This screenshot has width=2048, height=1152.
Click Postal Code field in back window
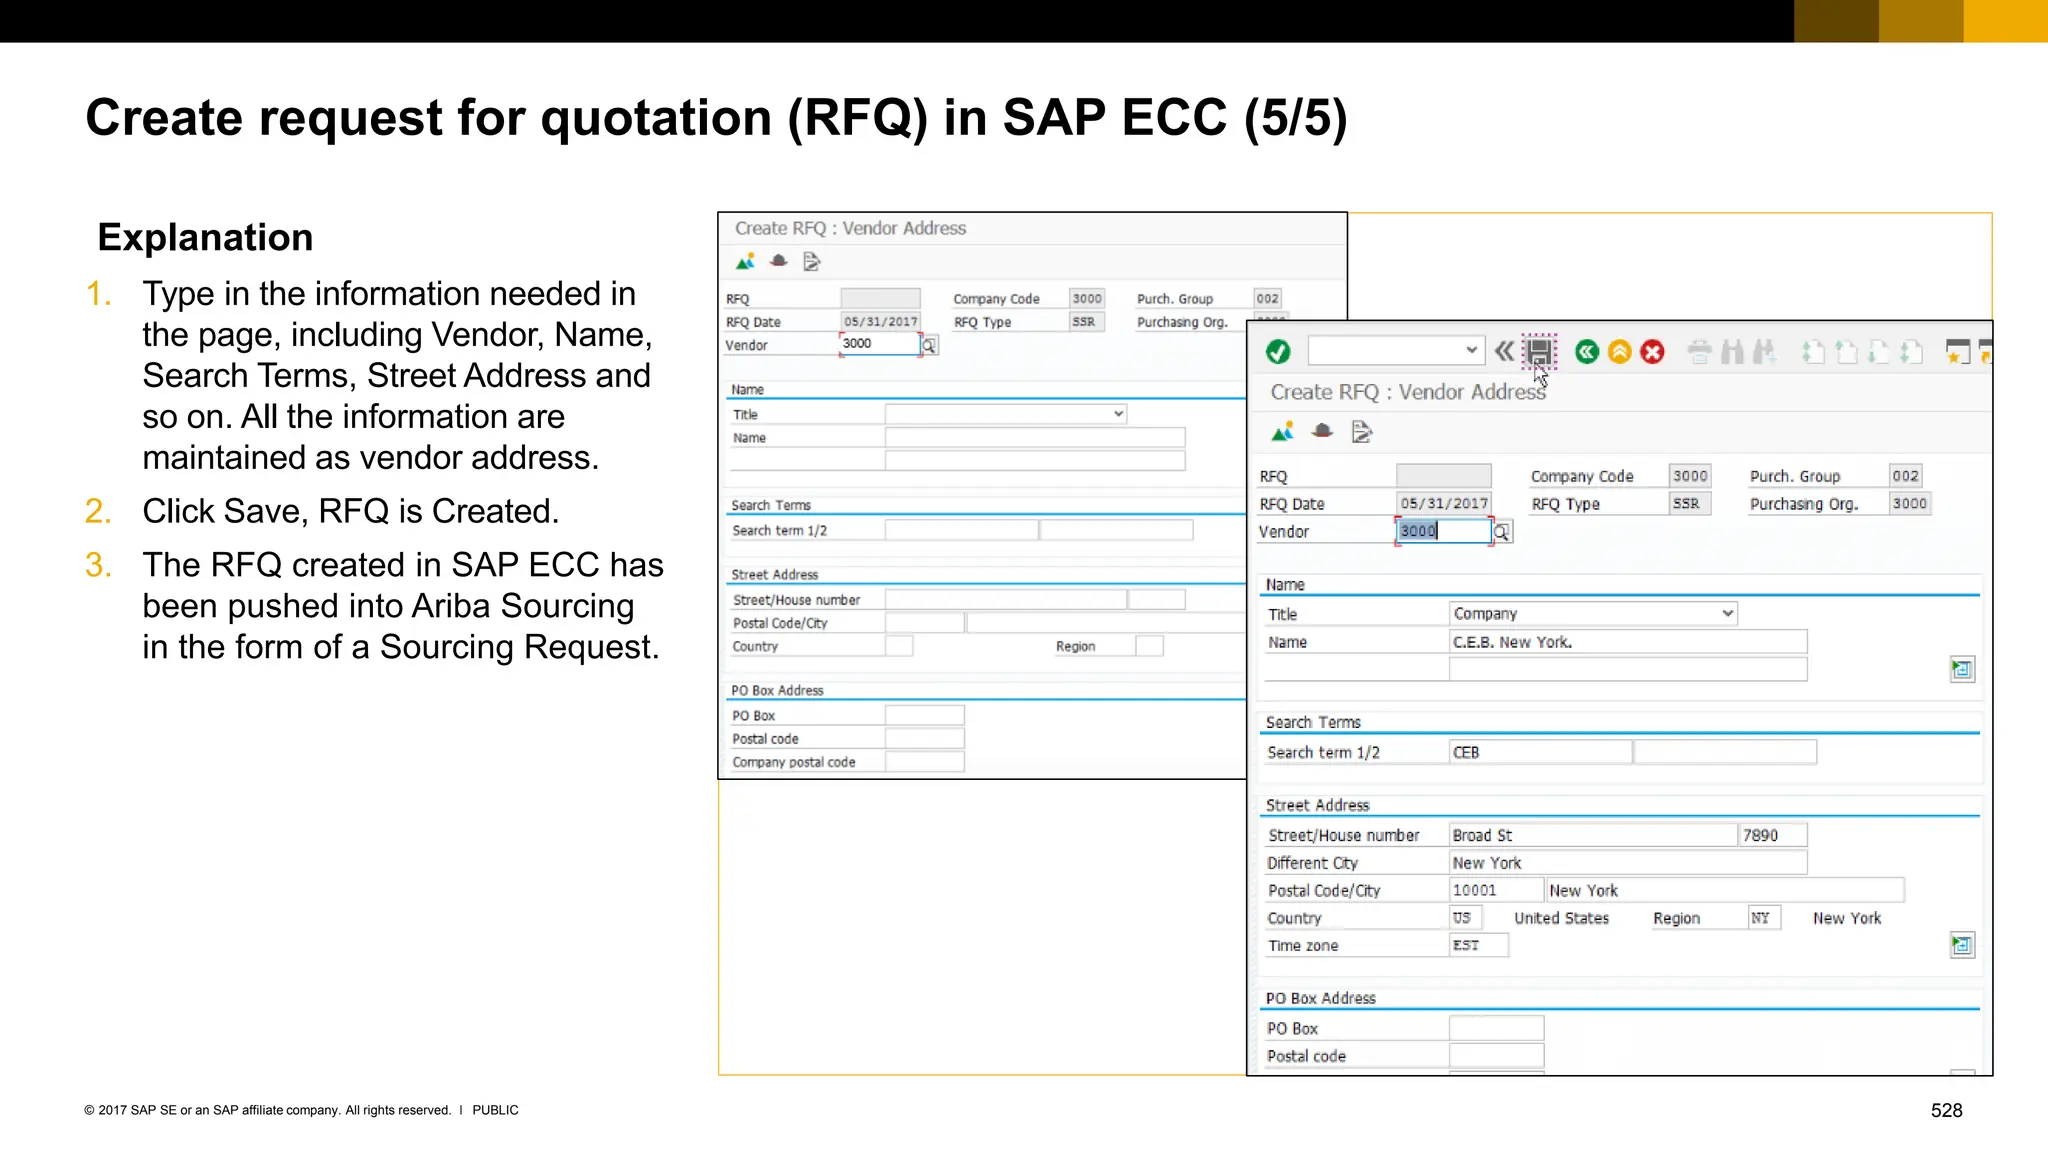[x=925, y=622]
